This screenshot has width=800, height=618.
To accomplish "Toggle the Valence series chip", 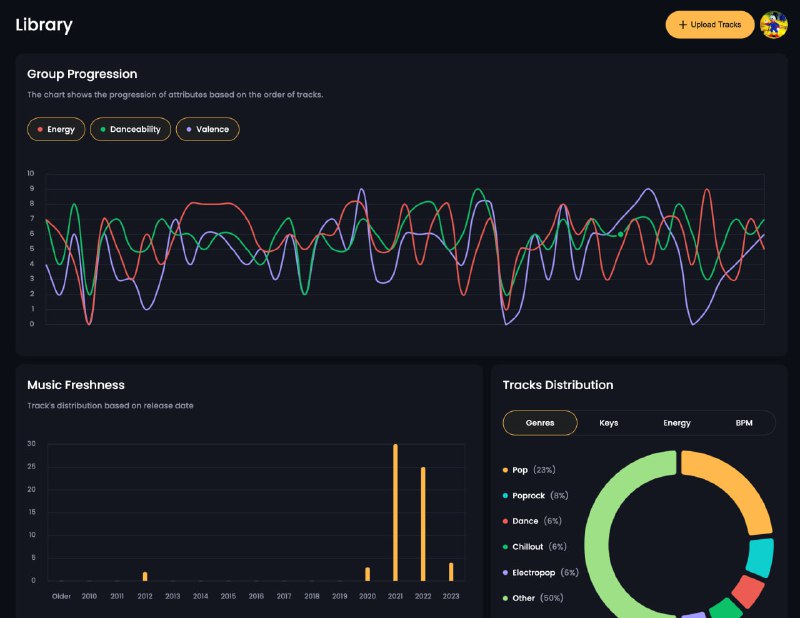I will [208, 129].
